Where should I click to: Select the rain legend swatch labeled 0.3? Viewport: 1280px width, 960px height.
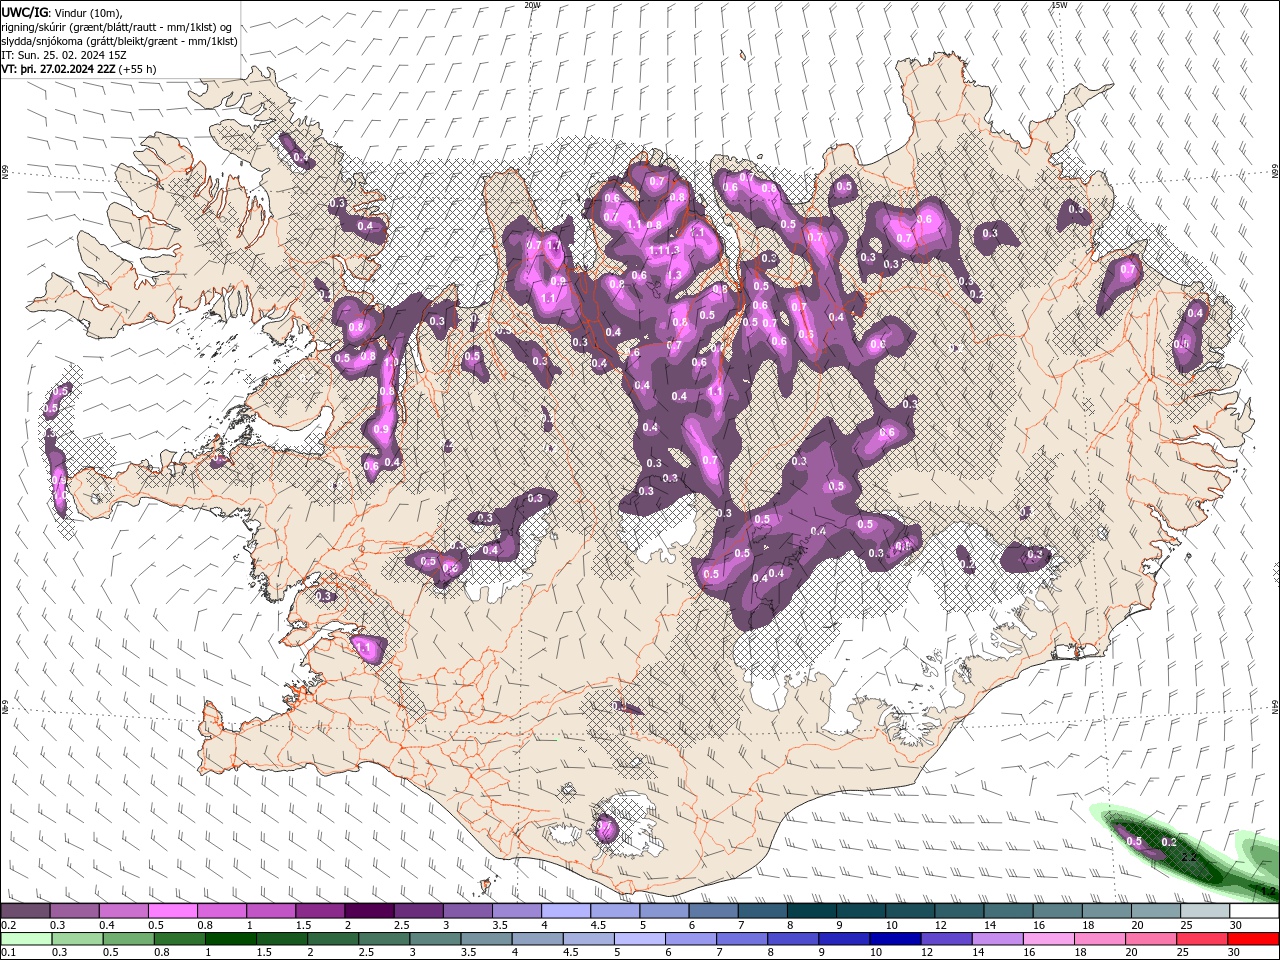click(77, 939)
